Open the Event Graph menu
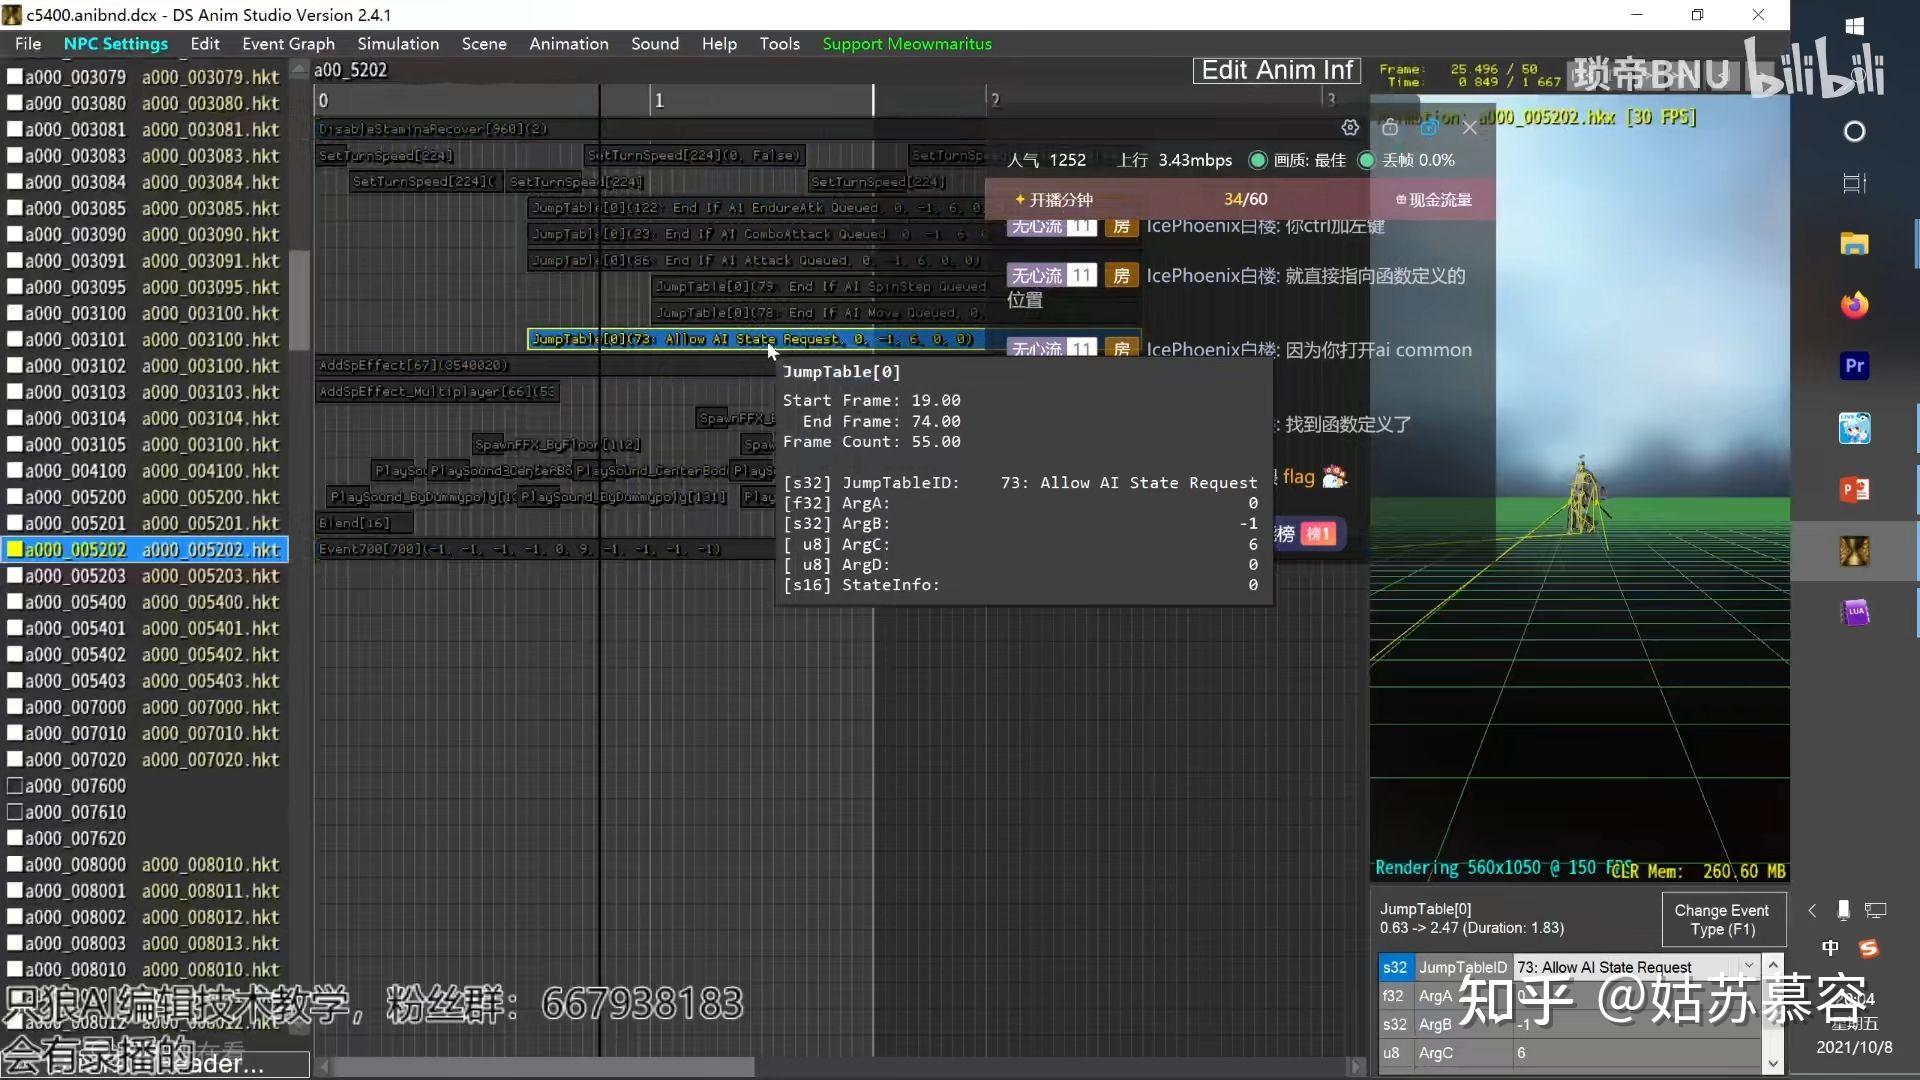 [288, 44]
